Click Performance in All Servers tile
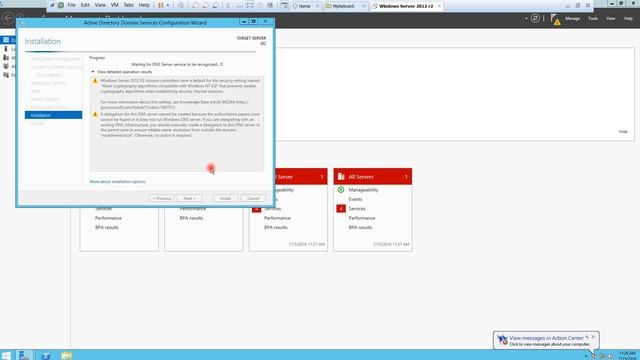 pyautogui.click(x=362, y=218)
